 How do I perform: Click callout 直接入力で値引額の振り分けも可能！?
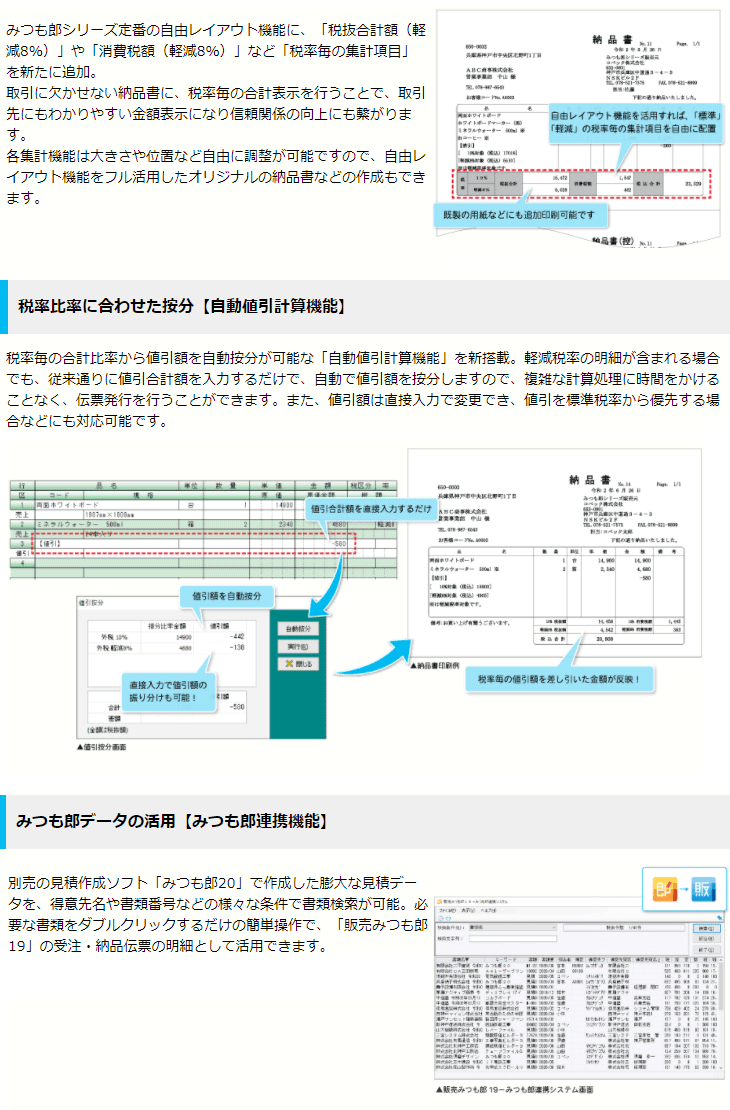point(168,691)
